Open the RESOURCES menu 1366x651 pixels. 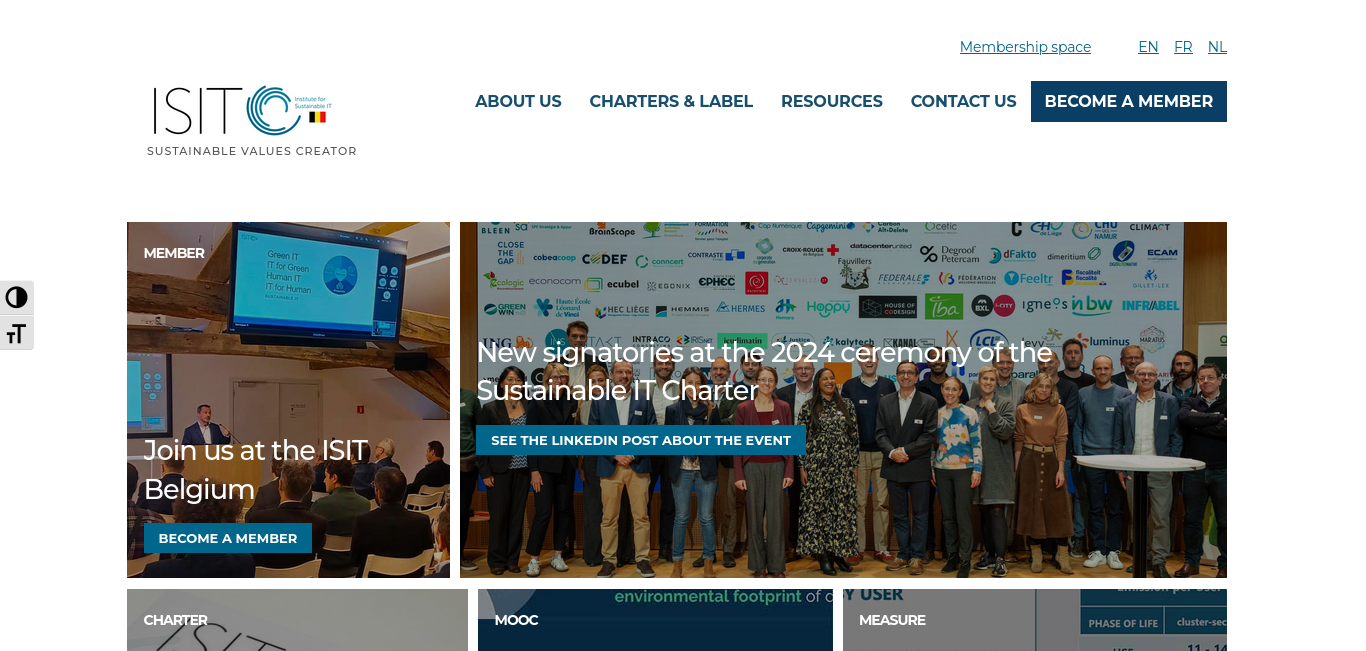[832, 101]
